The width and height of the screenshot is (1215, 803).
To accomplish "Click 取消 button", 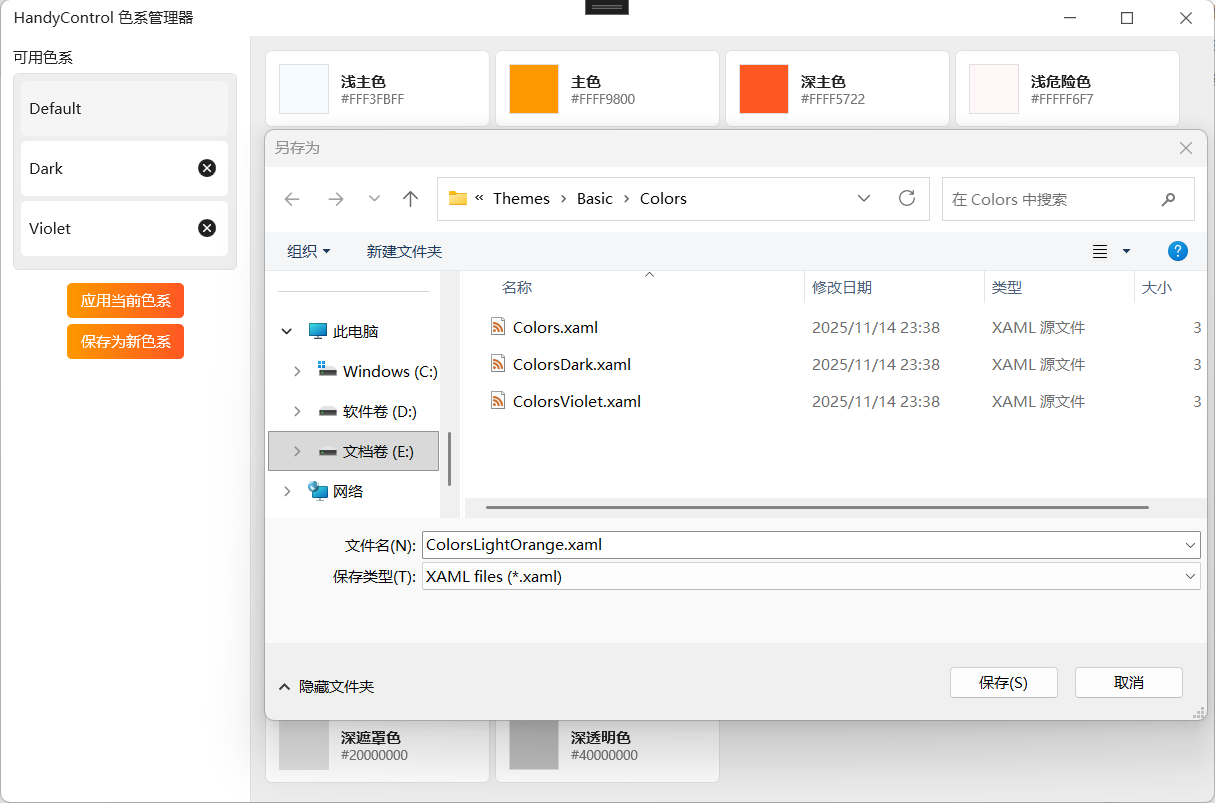I will [1129, 682].
